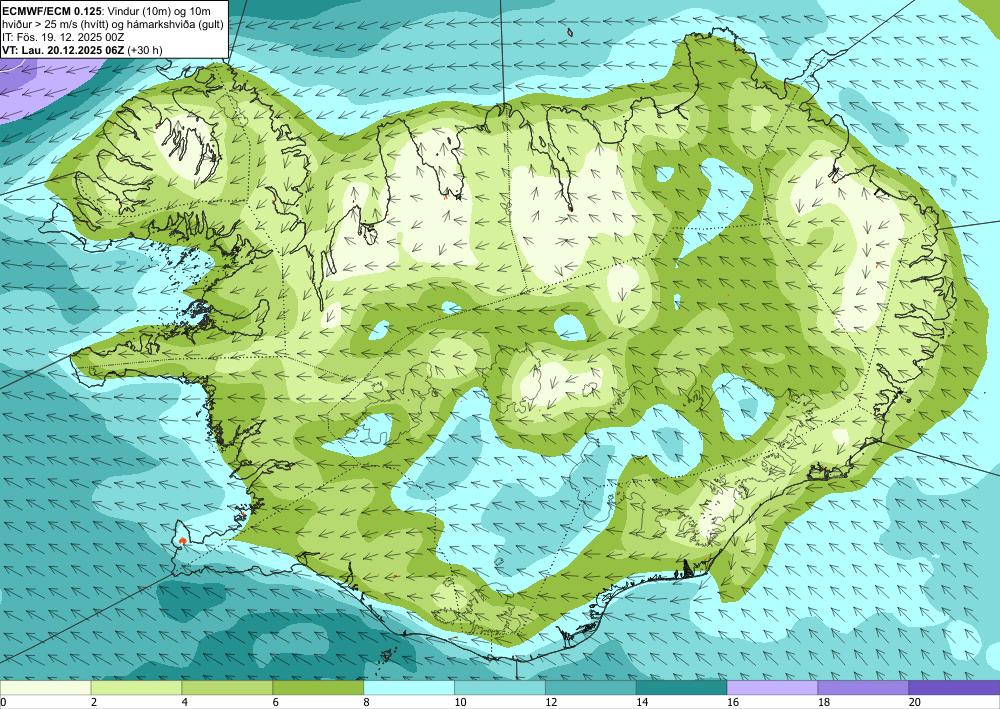
Task: Choose the dark teal 14–16 legend swatch
Action: point(682,688)
